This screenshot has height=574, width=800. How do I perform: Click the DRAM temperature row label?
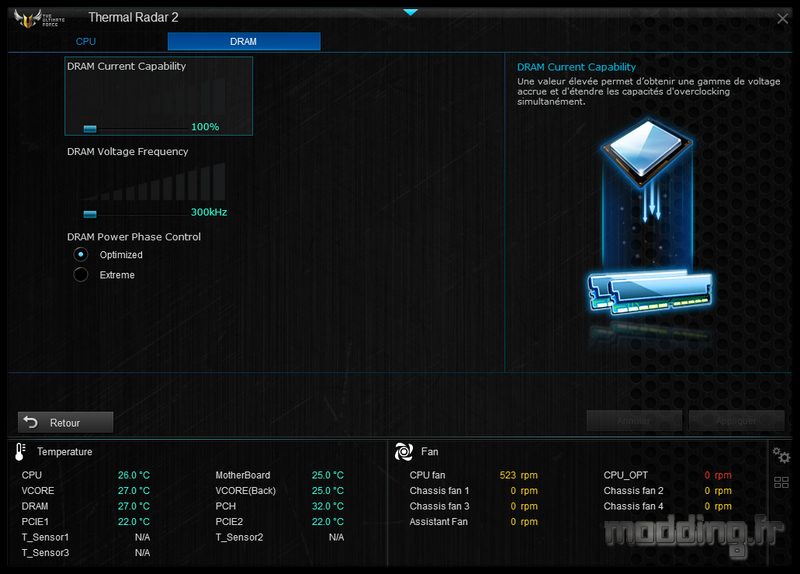click(35, 506)
